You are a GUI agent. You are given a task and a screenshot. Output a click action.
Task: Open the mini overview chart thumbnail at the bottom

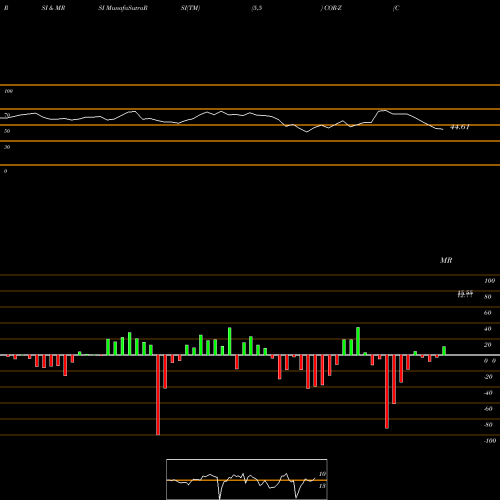[247, 479]
